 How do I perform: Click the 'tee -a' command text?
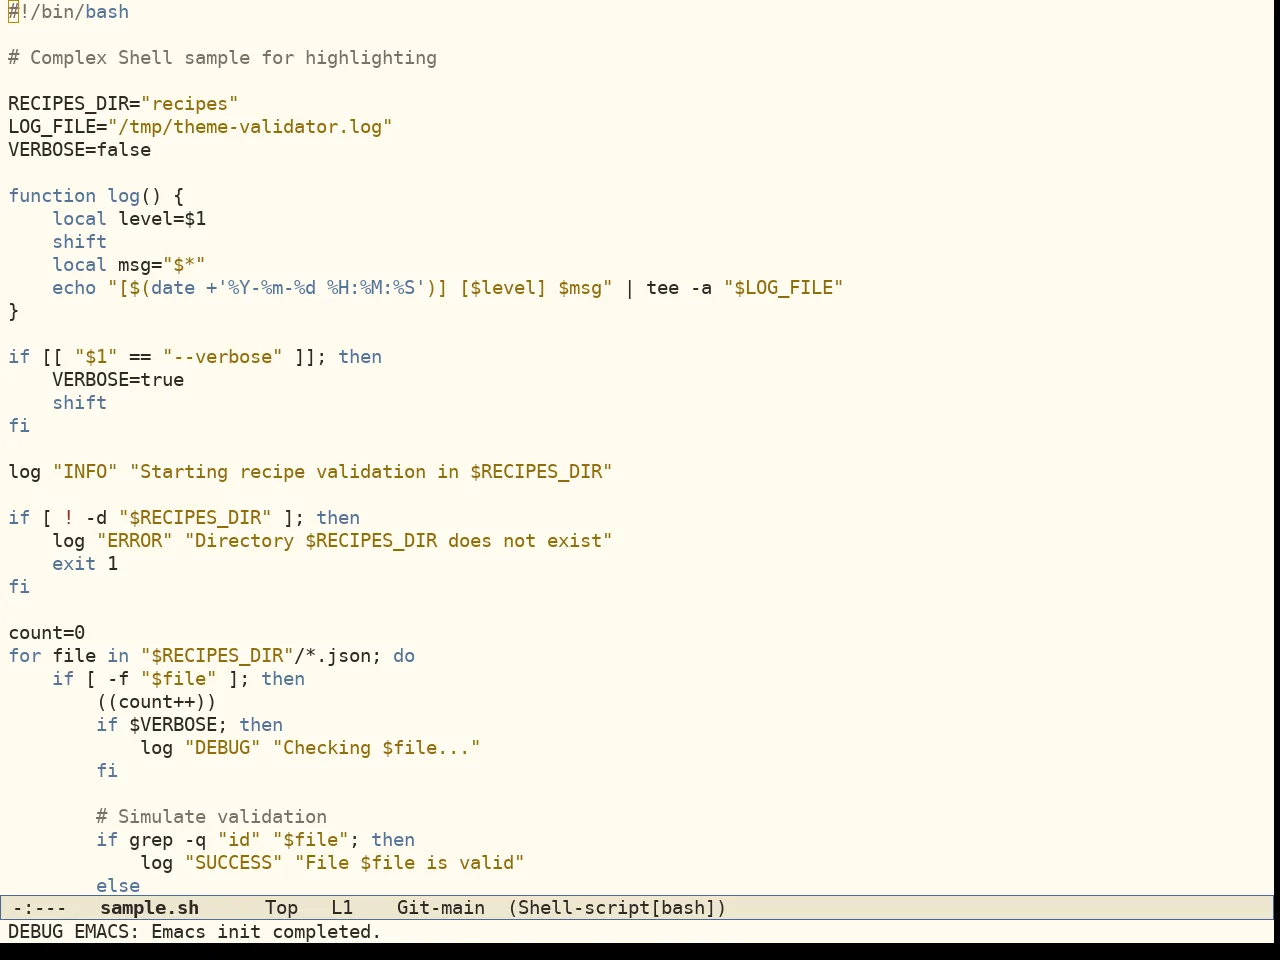pyautogui.click(x=679, y=288)
